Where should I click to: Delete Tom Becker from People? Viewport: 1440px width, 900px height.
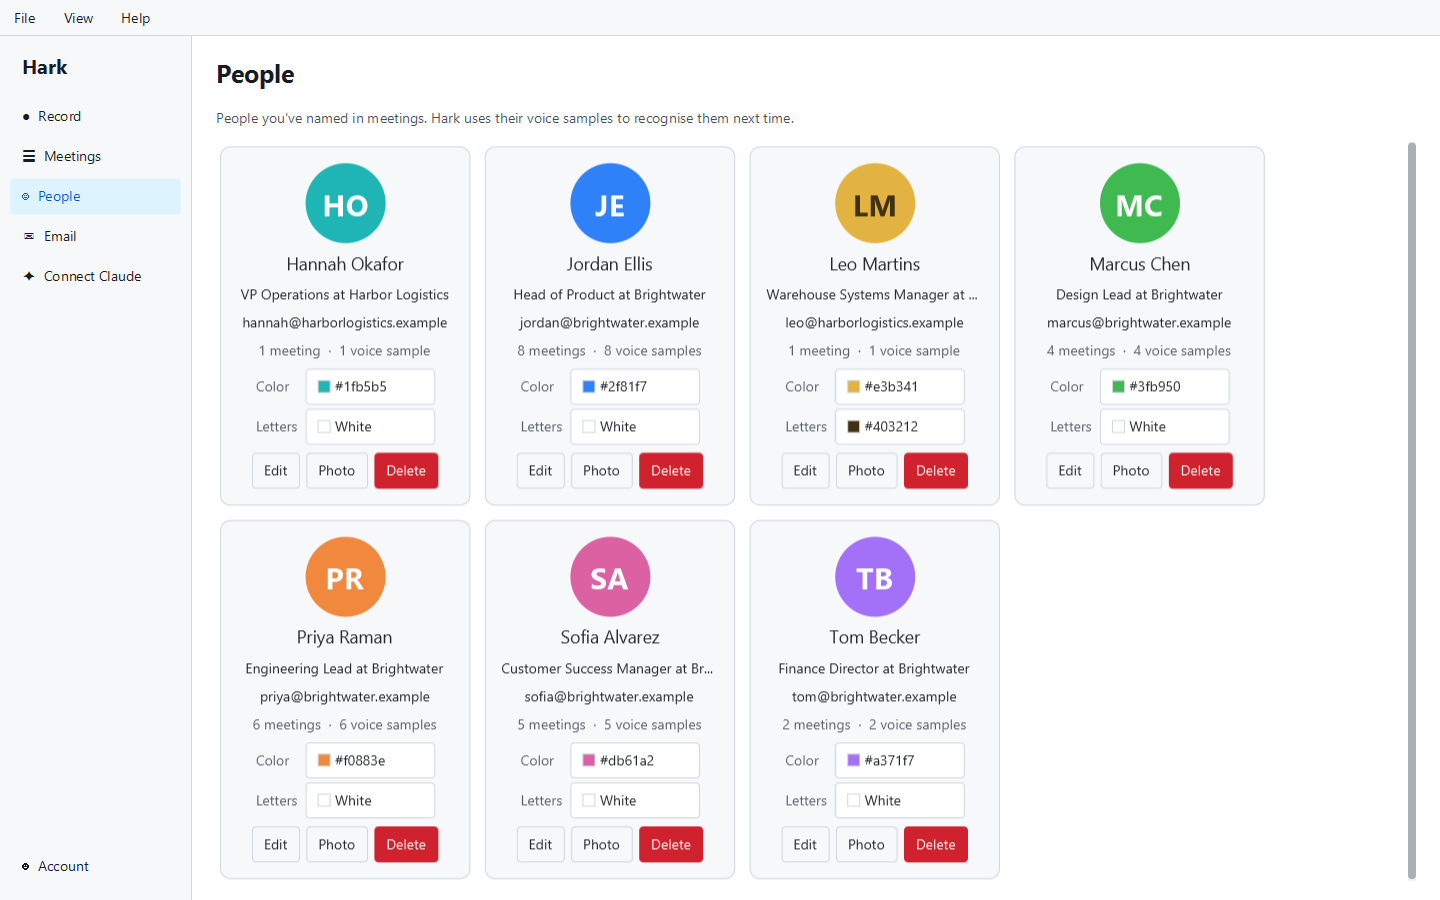coord(936,845)
